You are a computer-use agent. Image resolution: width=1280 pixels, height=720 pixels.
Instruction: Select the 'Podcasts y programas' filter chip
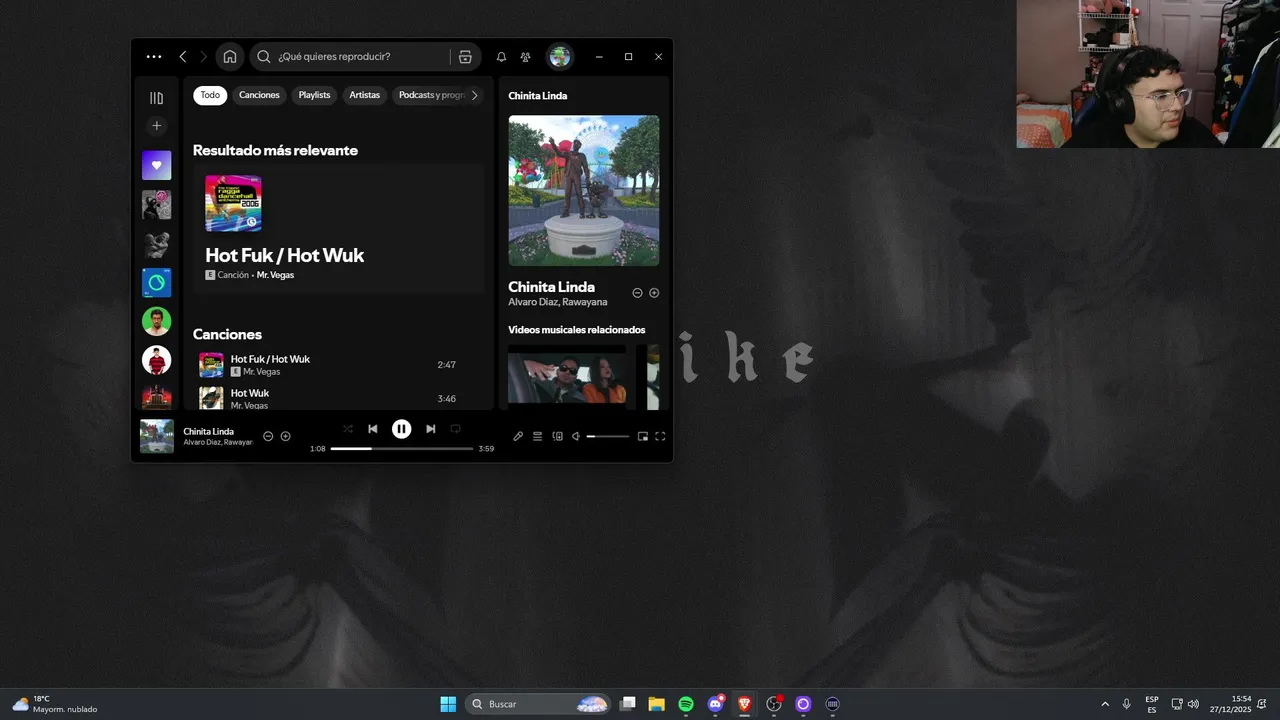coord(432,95)
